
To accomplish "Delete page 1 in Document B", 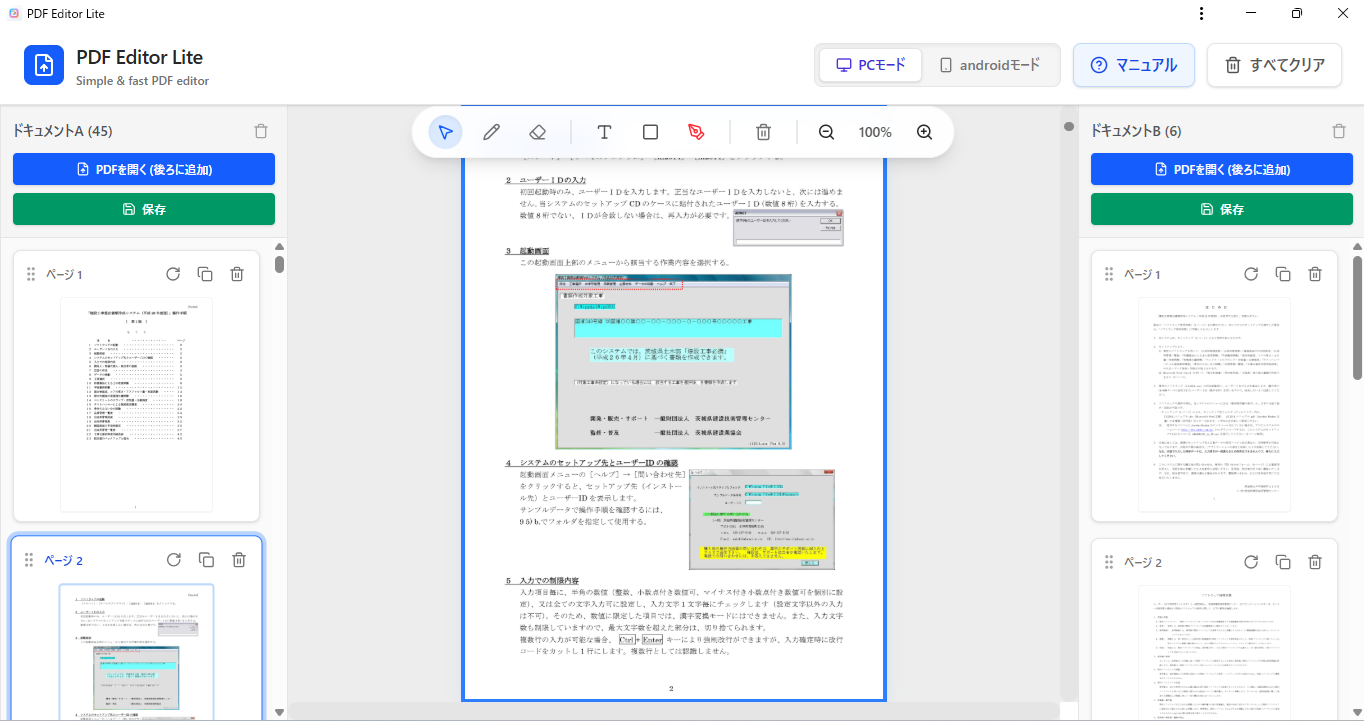I will pos(1315,274).
